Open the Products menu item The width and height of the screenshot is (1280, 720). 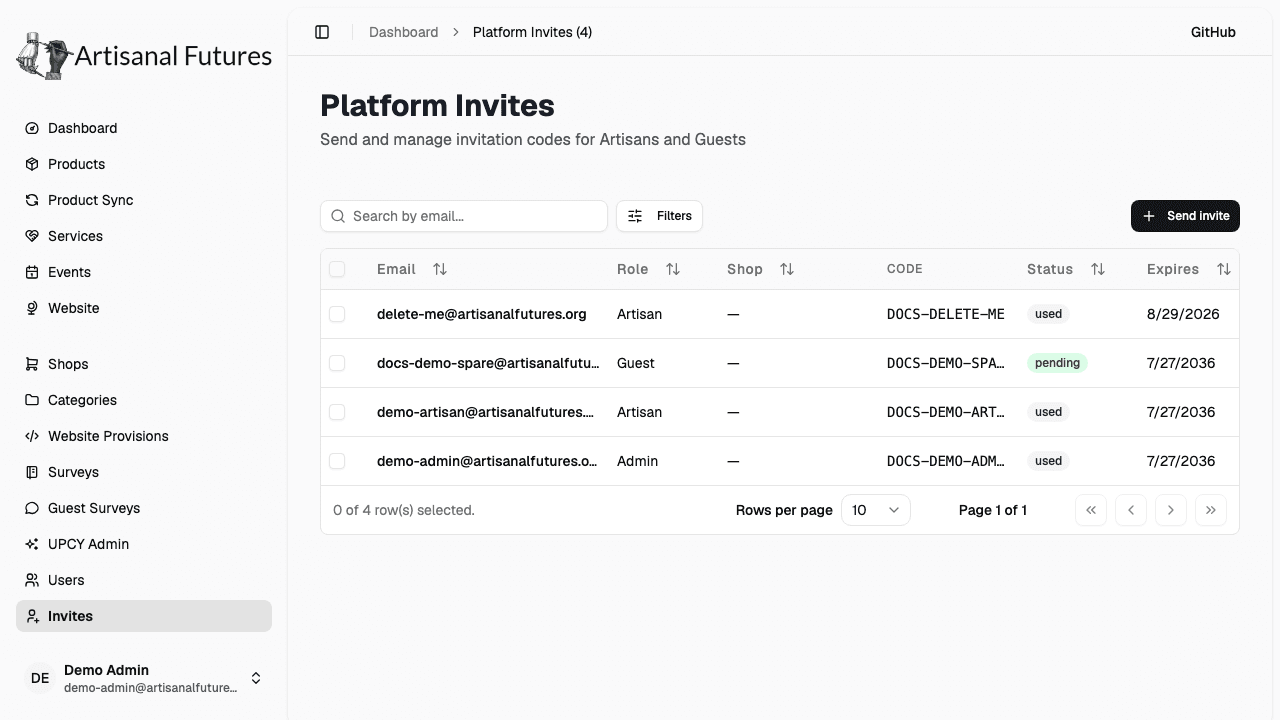click(x=144, y=164)
